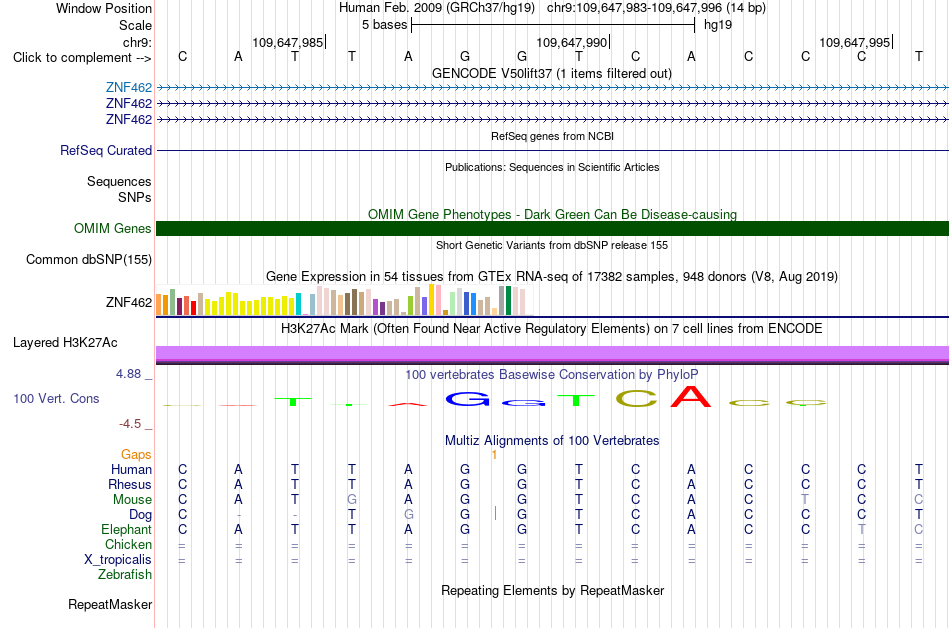Click the 109,647,985 position marker
Viewport: 950px width, 628px height.
click(288, 42)
